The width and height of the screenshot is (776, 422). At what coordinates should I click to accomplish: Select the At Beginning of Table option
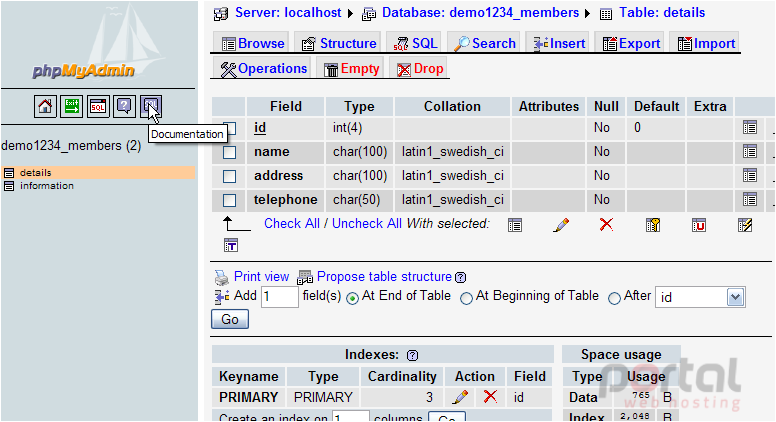point(466,298)
